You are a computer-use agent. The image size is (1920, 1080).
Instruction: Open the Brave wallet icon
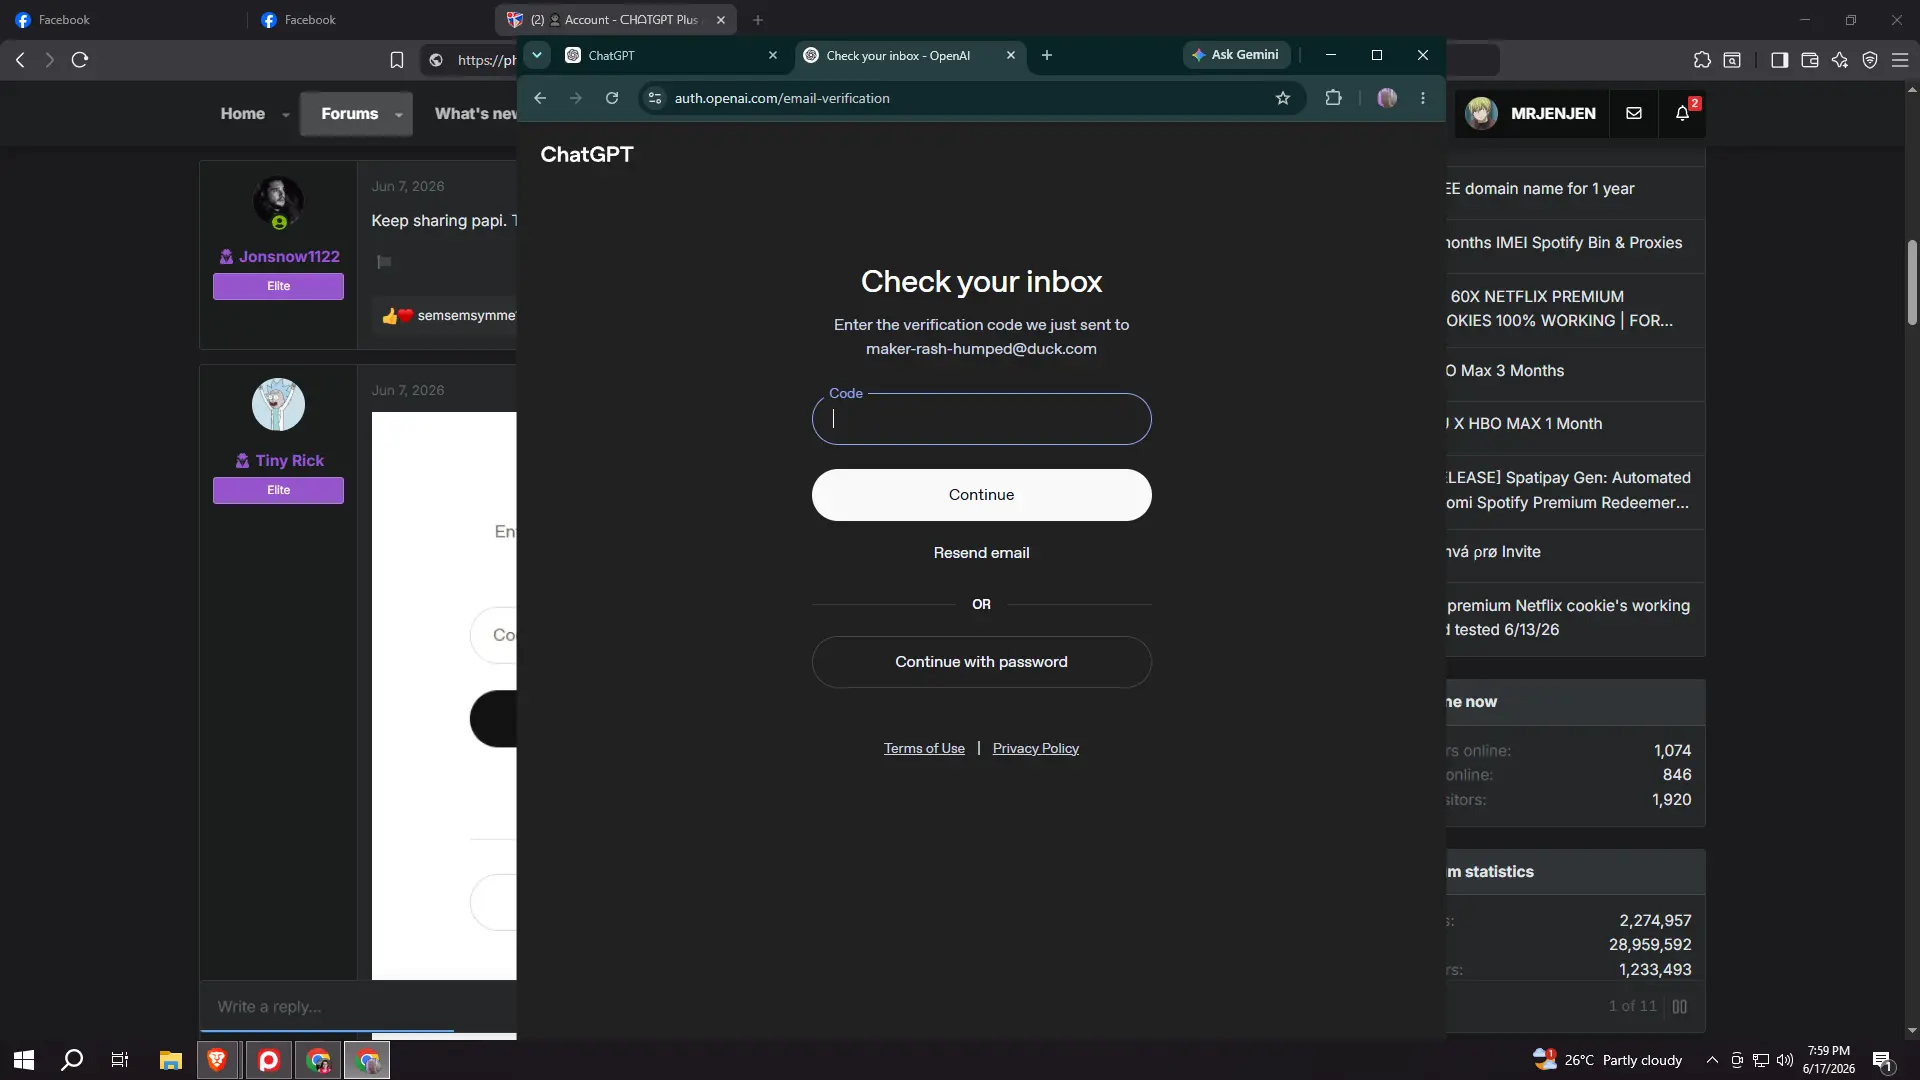(1809, 60)
